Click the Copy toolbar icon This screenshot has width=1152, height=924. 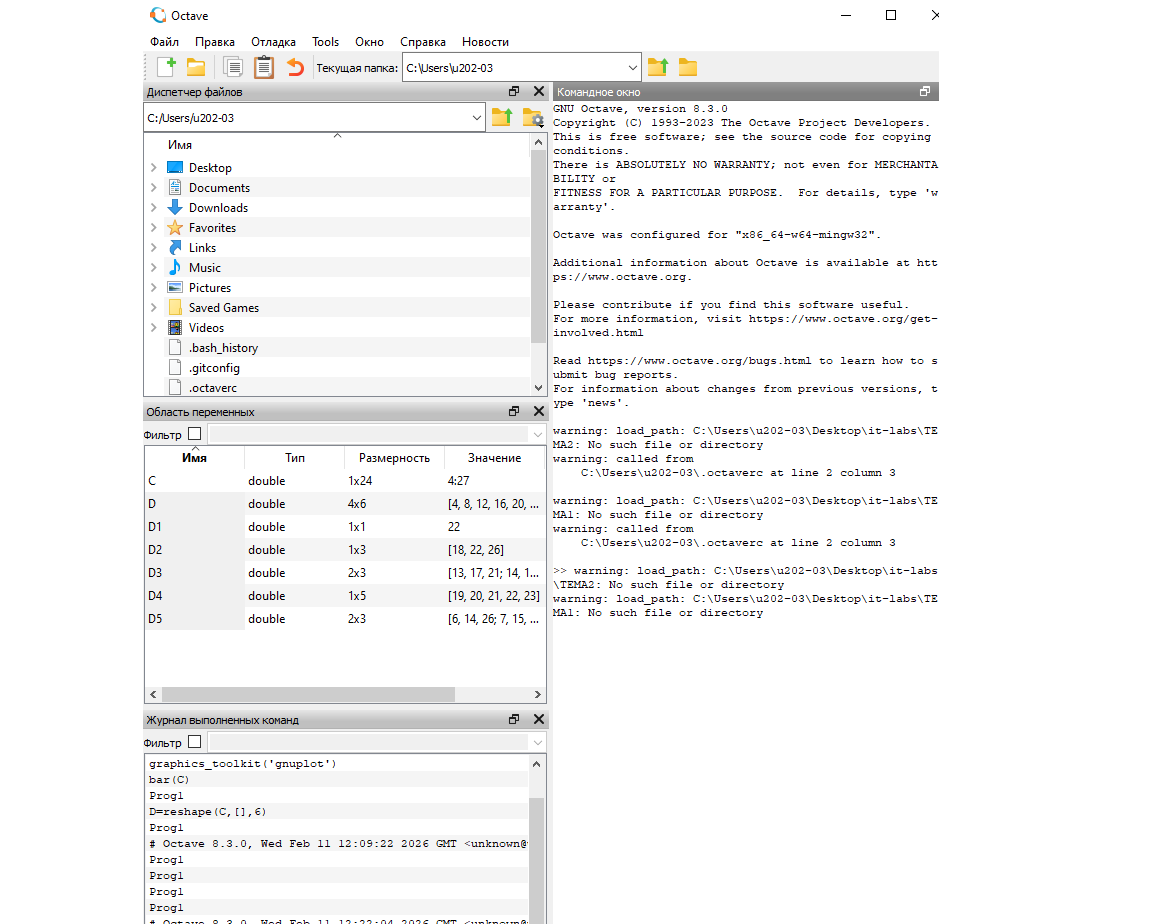click(x=233, y=67)
